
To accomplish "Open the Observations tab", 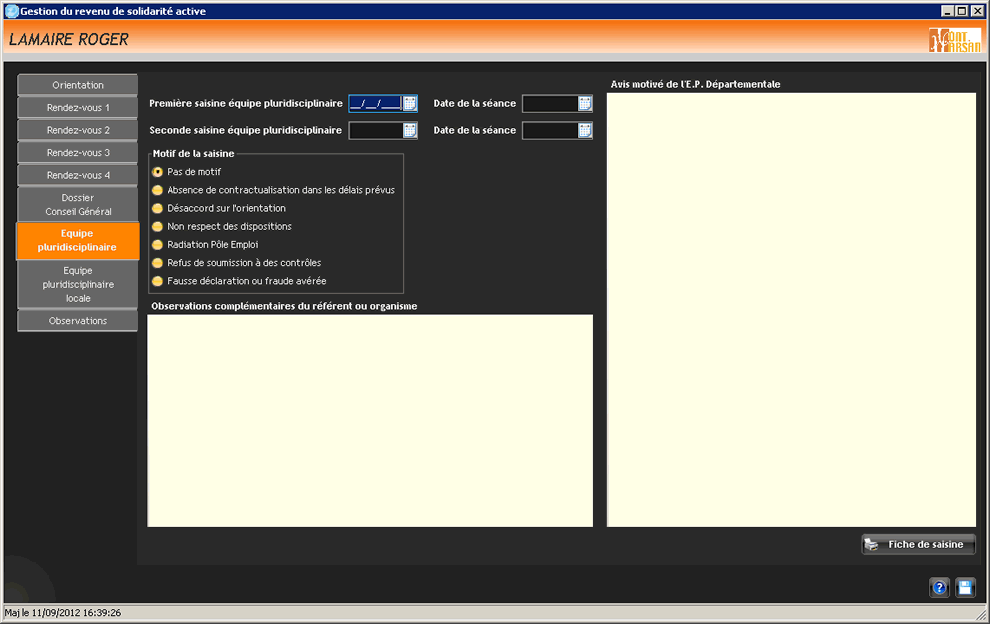I will (78, 321).
